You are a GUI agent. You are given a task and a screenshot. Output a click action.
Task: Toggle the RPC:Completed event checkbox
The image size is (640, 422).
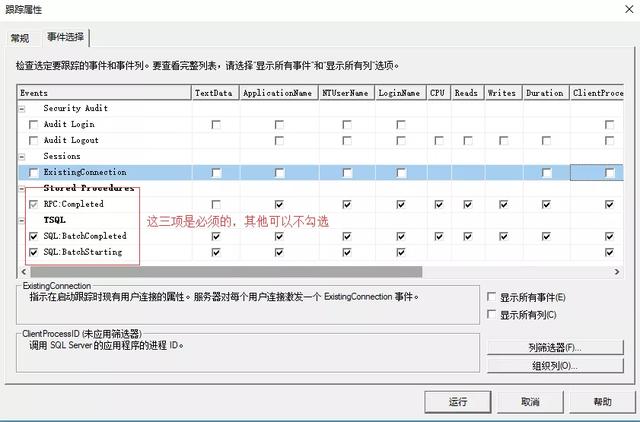tap(33, 204)
